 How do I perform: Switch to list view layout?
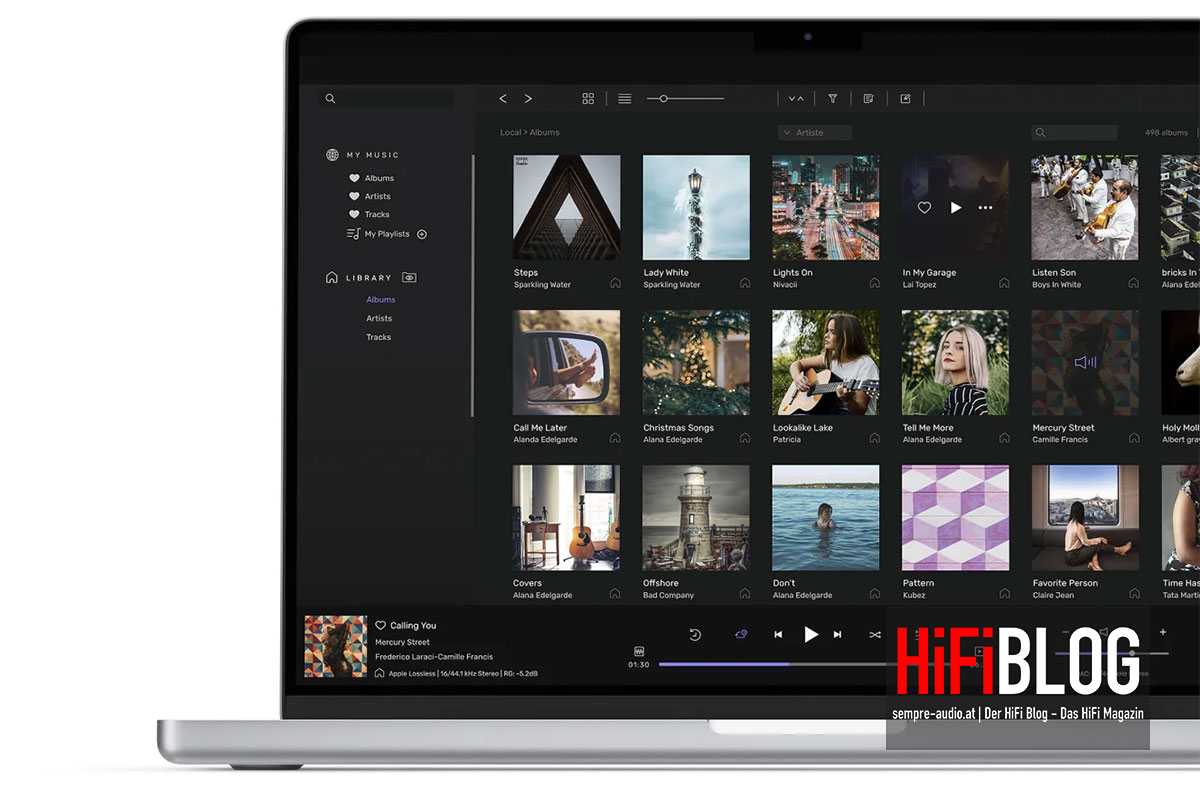click(625, 99)
